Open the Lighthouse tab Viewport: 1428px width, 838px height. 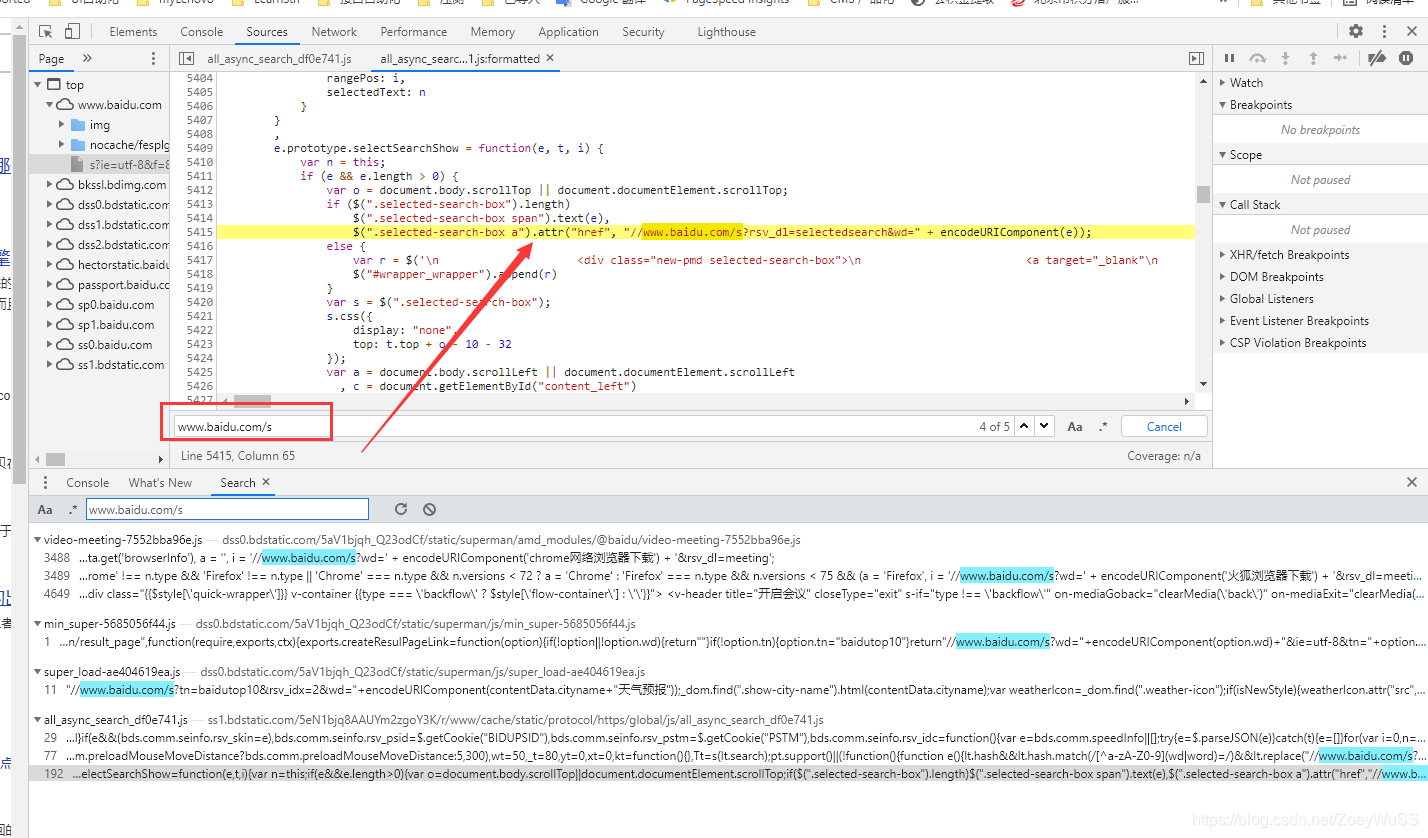727,32
